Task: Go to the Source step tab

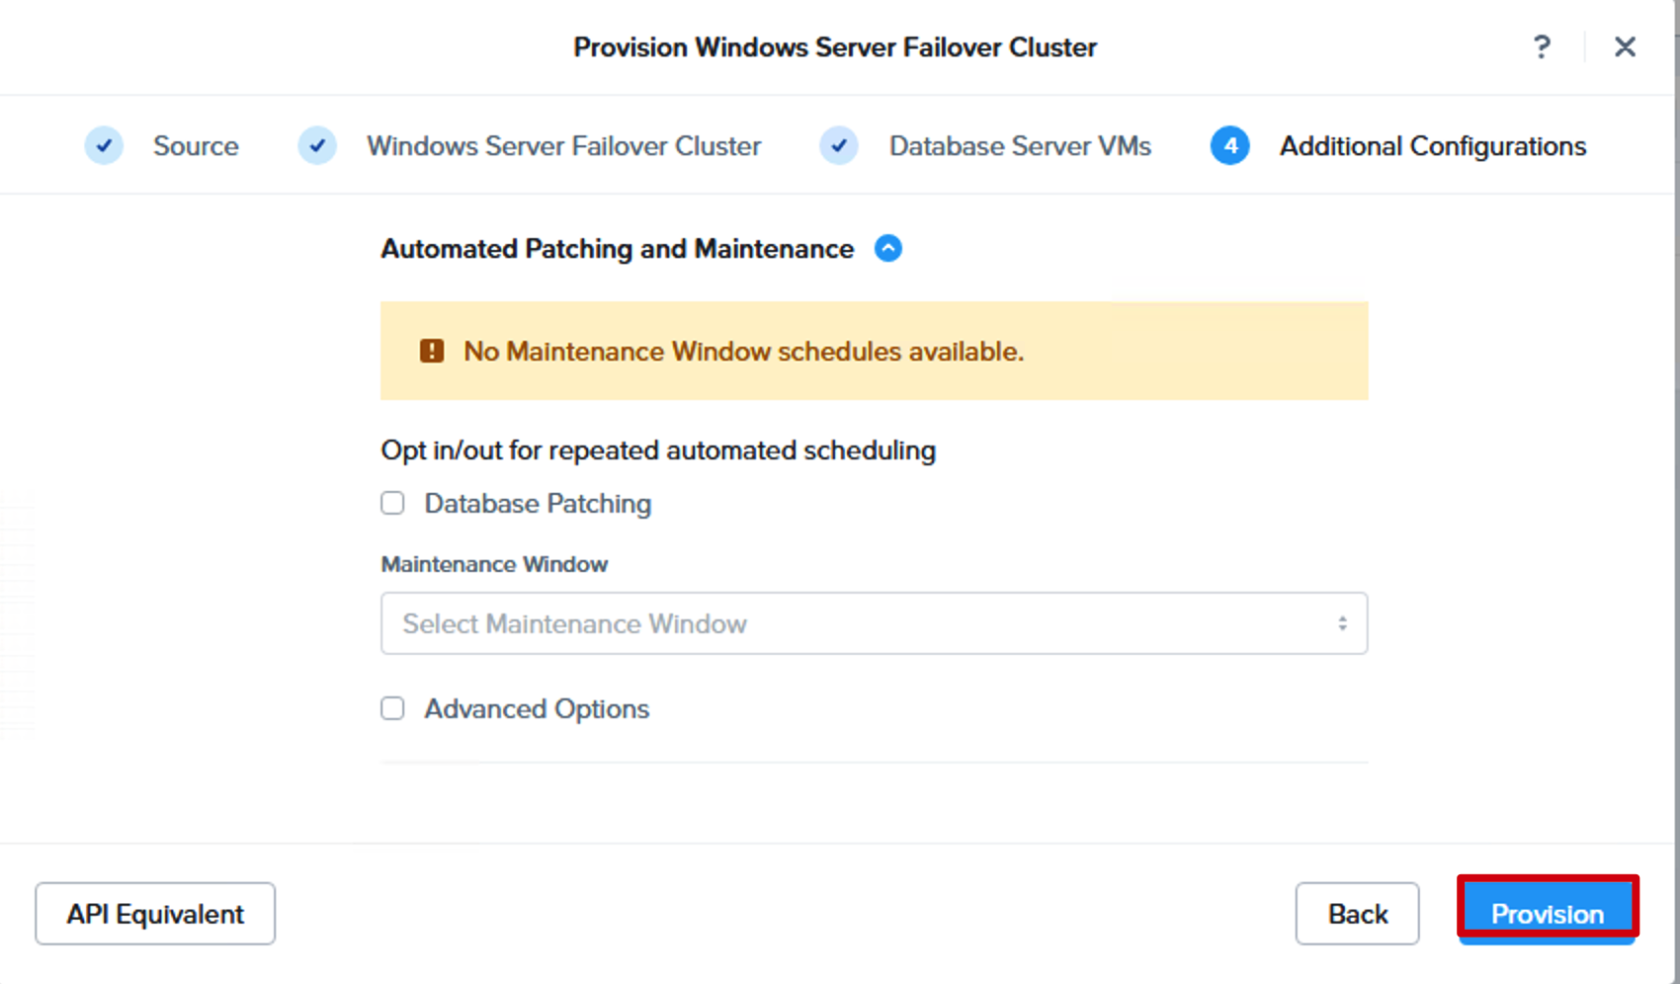Action: [196, 146]
